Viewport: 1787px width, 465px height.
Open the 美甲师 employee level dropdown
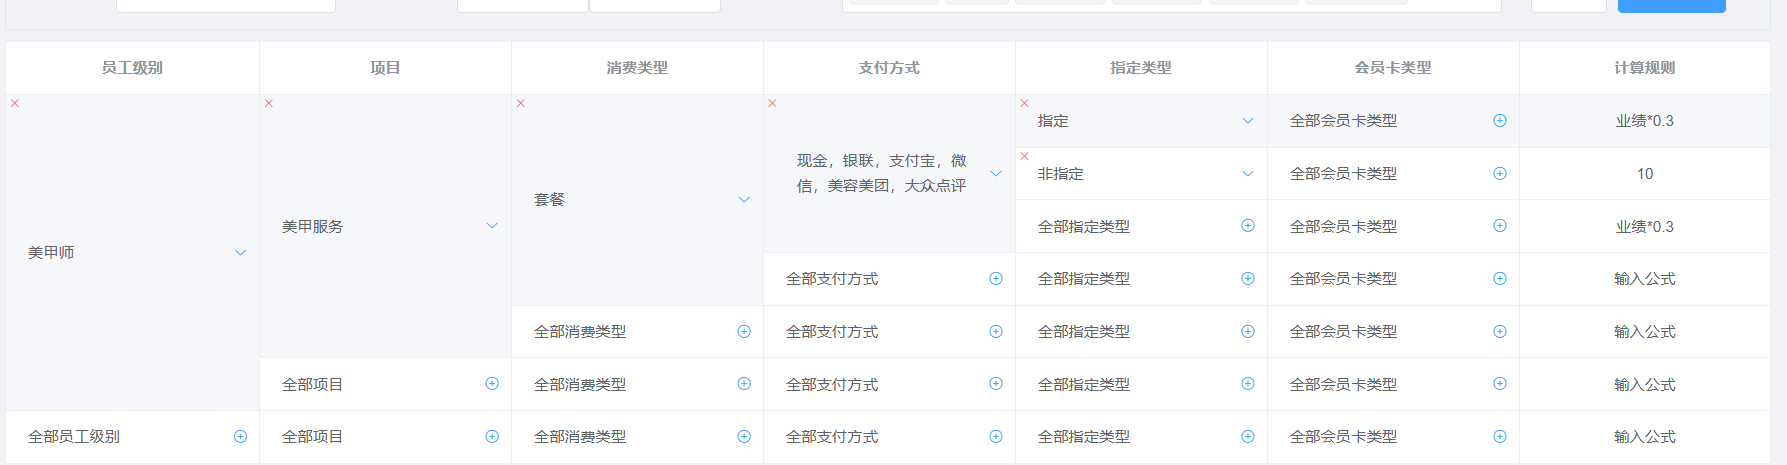[240, 253]
